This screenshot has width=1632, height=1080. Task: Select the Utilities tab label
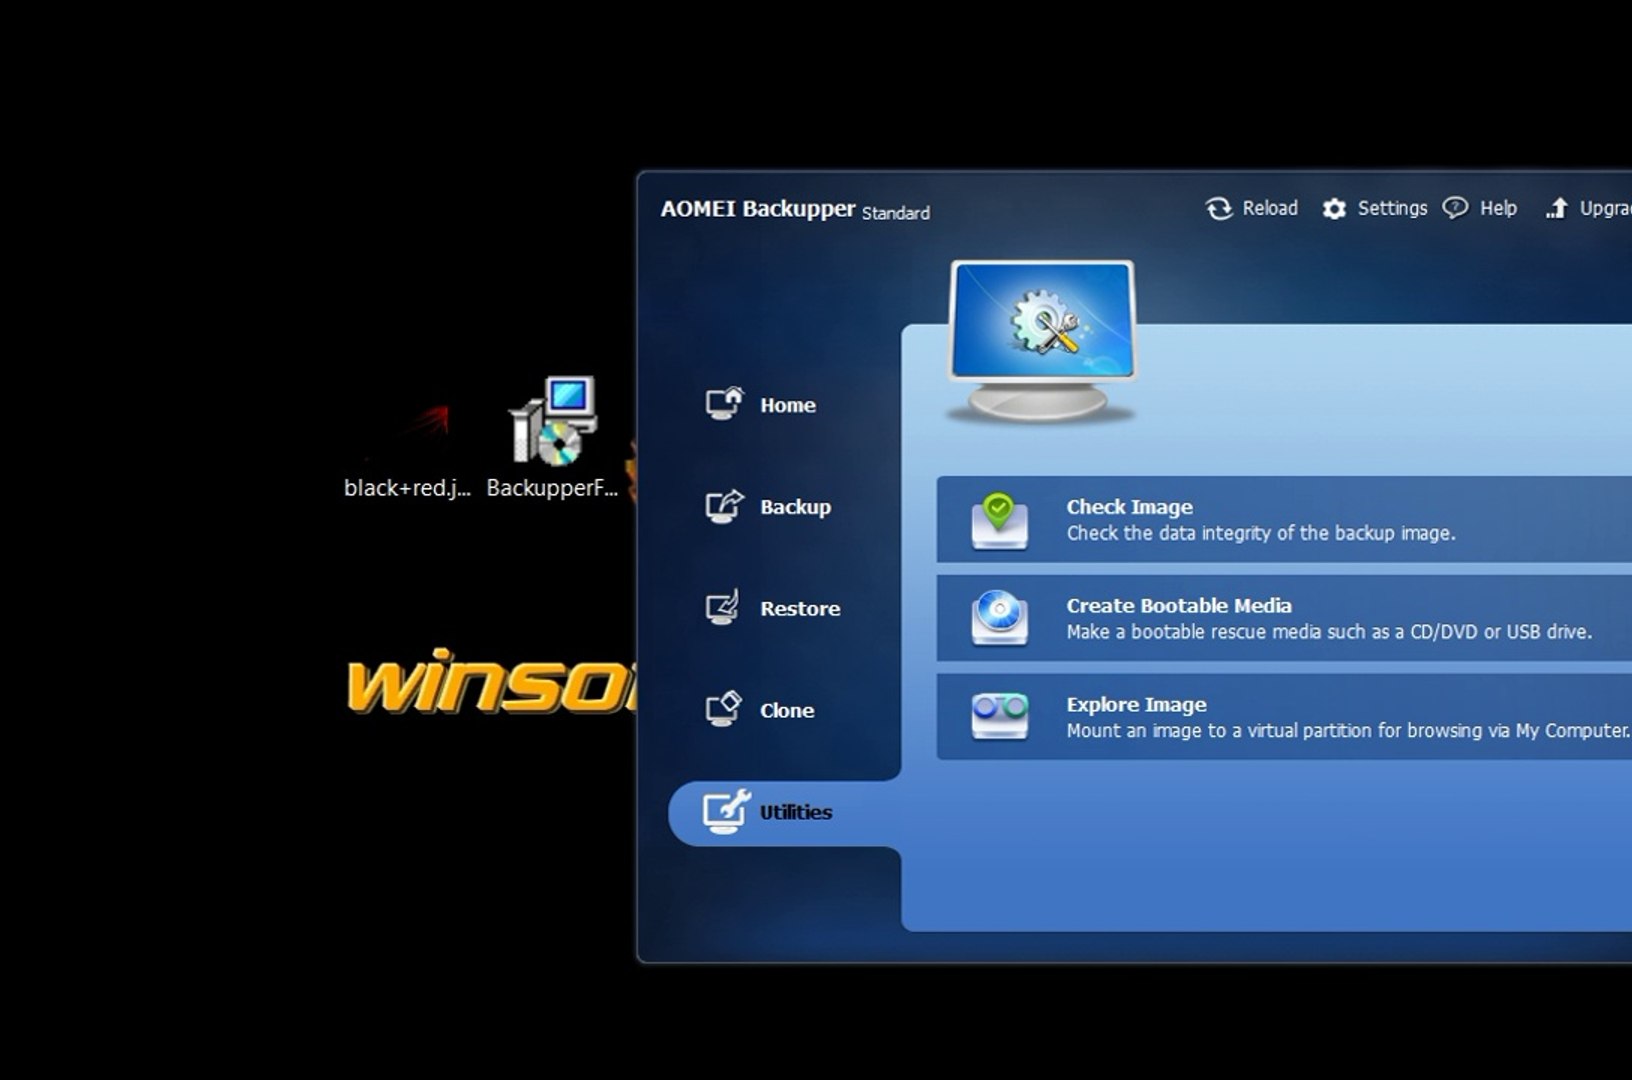(796, 812)
